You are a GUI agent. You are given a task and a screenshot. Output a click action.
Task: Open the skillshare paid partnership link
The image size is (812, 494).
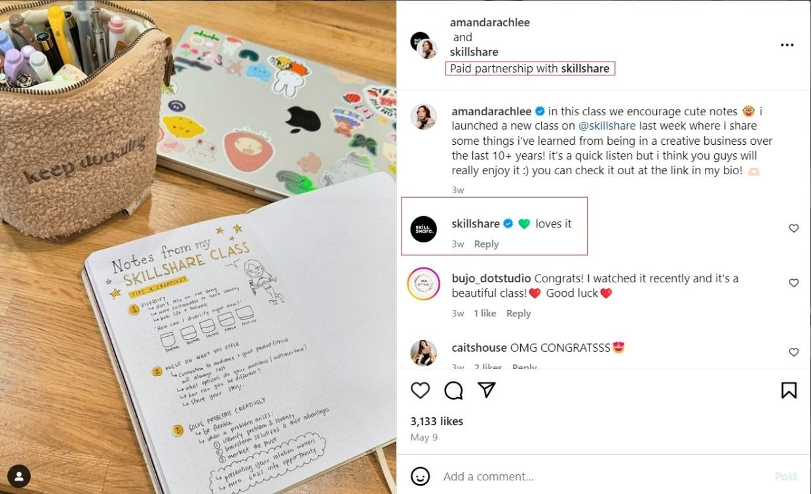click(x=585, y=68)
